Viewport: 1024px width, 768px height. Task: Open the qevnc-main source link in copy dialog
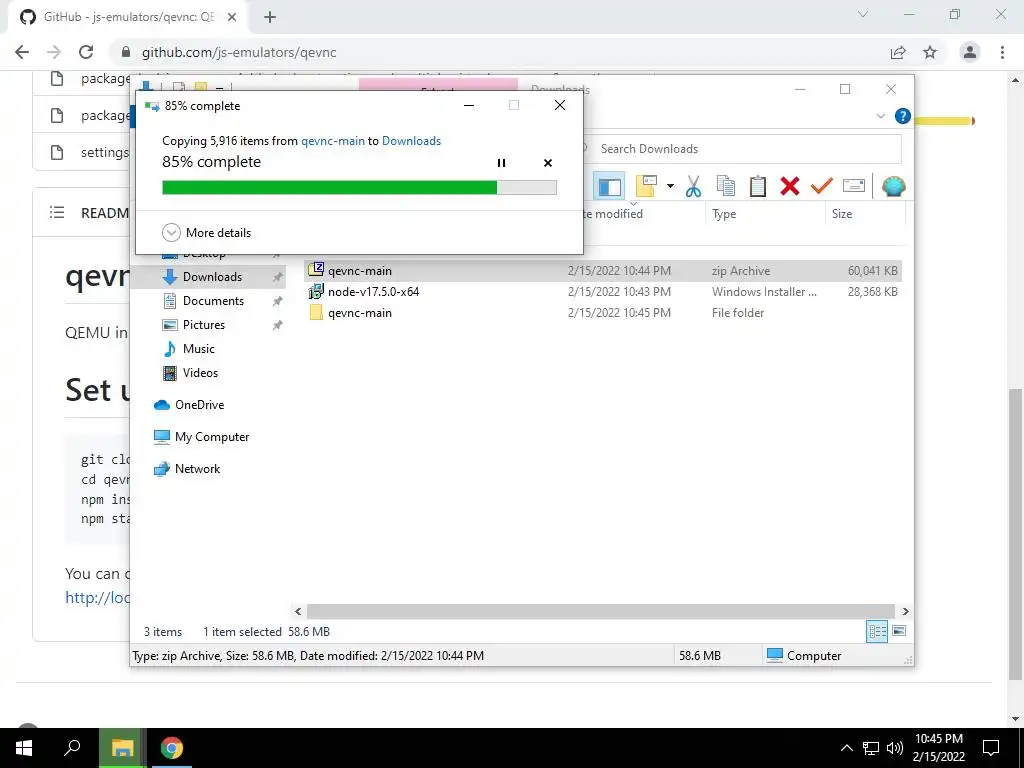pos(332,141)
